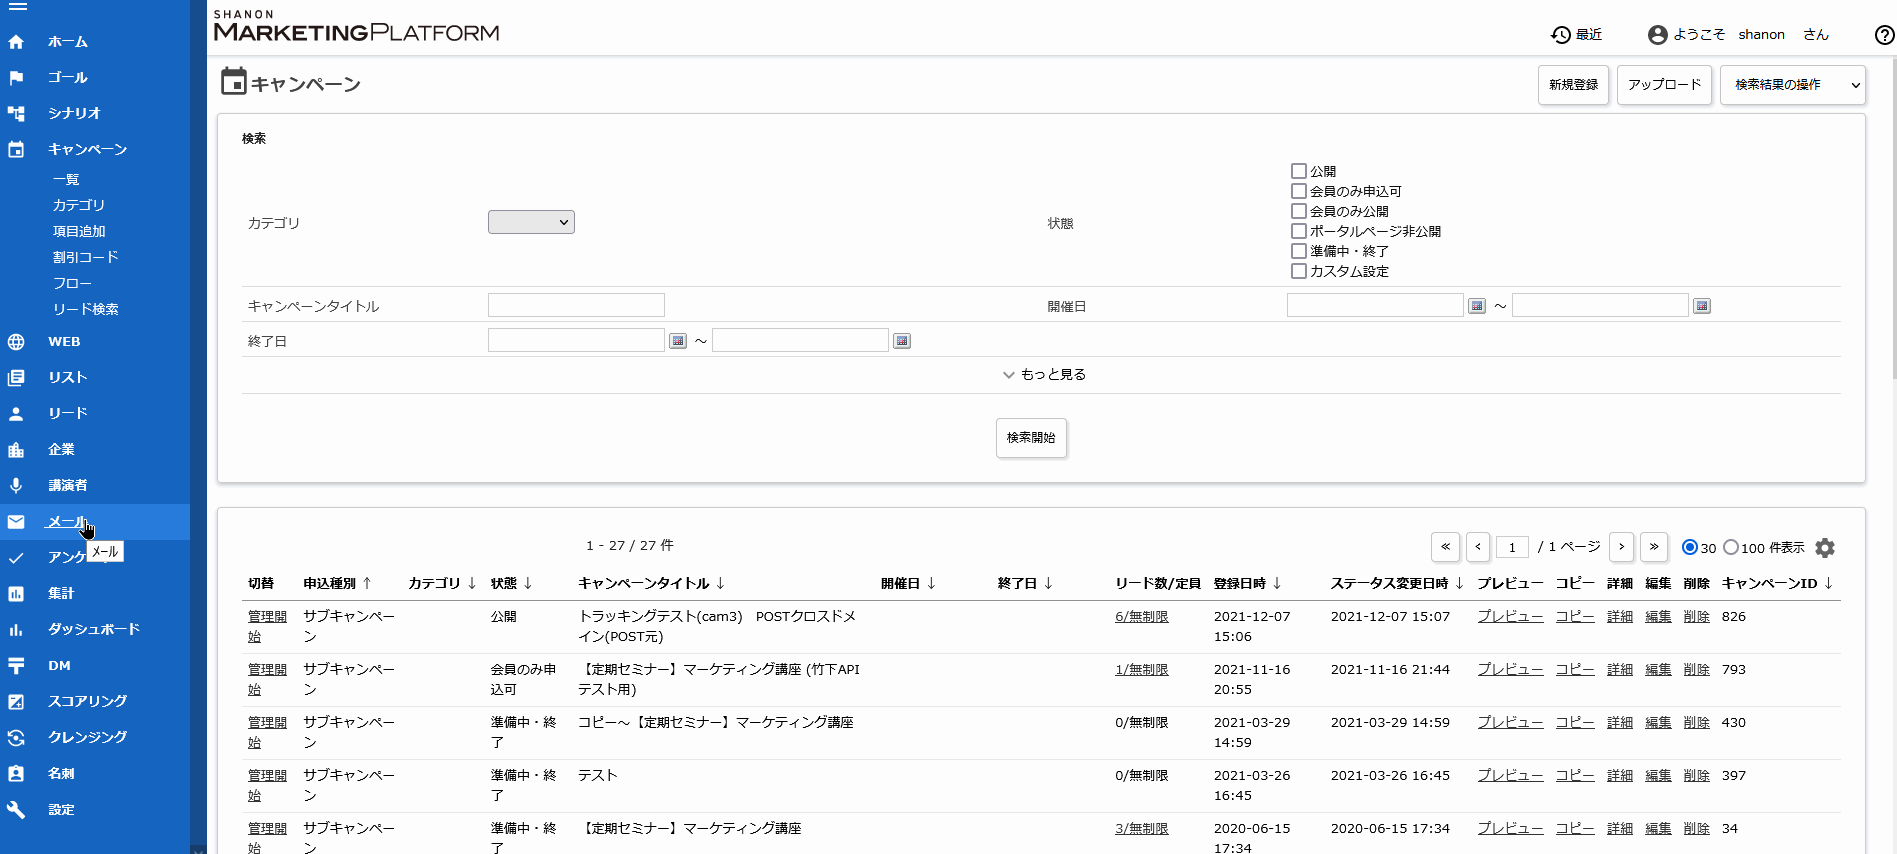This screenshot has height=854, width=1897.
Task: Click the クレンジング cleansing icon
Action: point(16,738)
